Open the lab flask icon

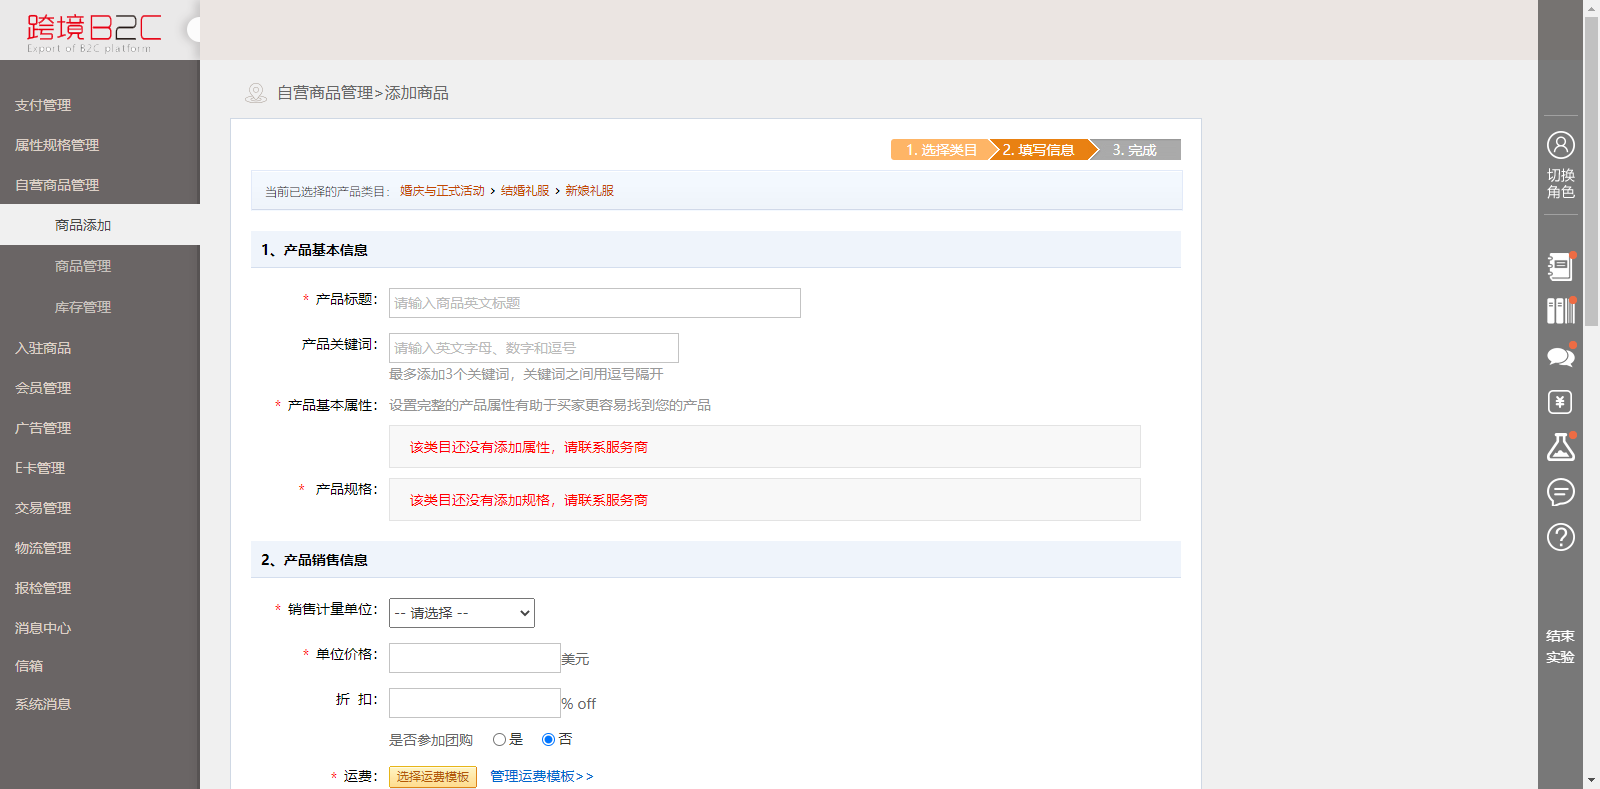[x=1560, y=447]
